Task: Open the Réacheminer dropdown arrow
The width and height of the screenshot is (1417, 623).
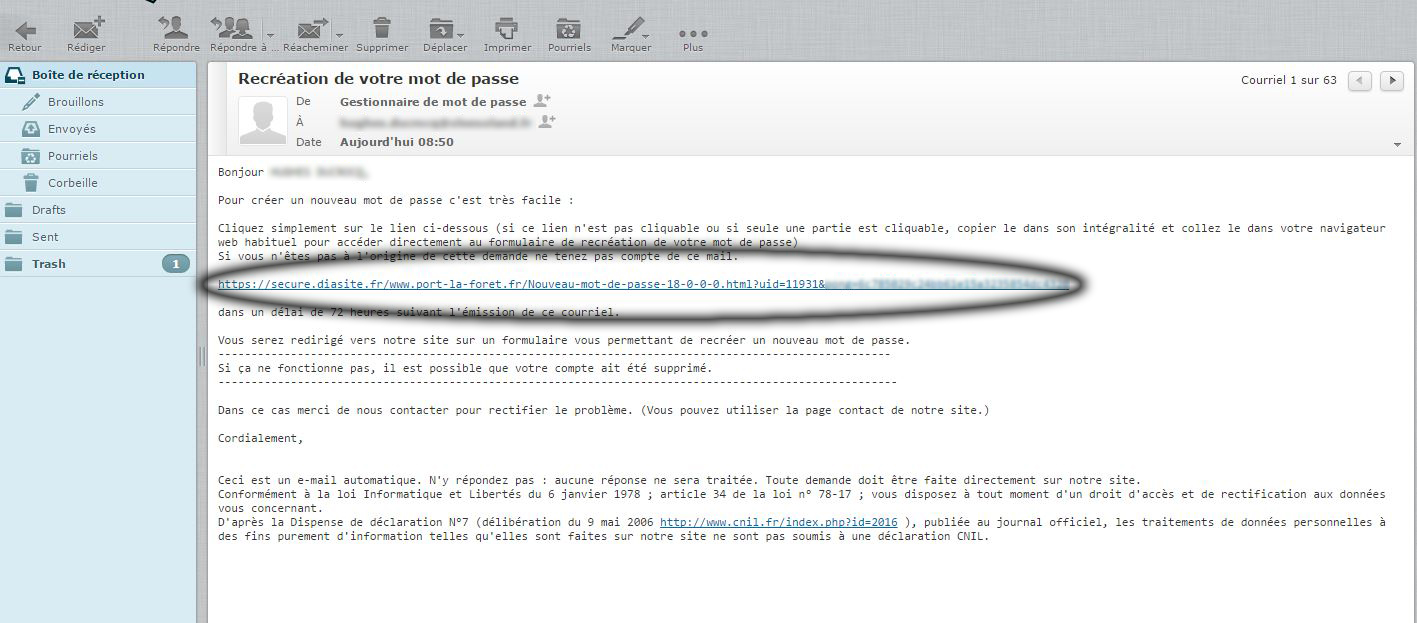Action: click(340, 33)
